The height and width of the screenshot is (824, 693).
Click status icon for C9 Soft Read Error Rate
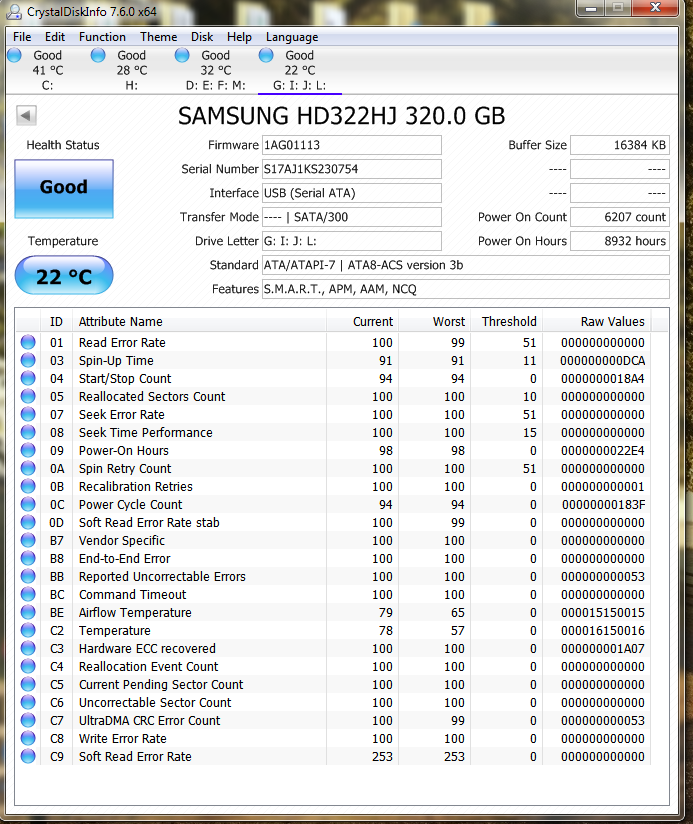point(28,756)
